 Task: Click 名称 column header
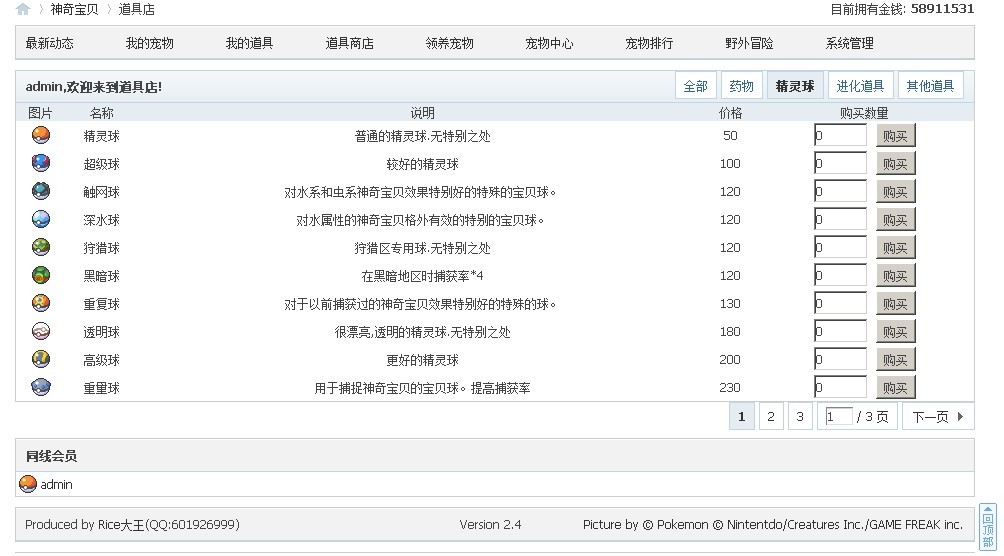click(101, 113)
